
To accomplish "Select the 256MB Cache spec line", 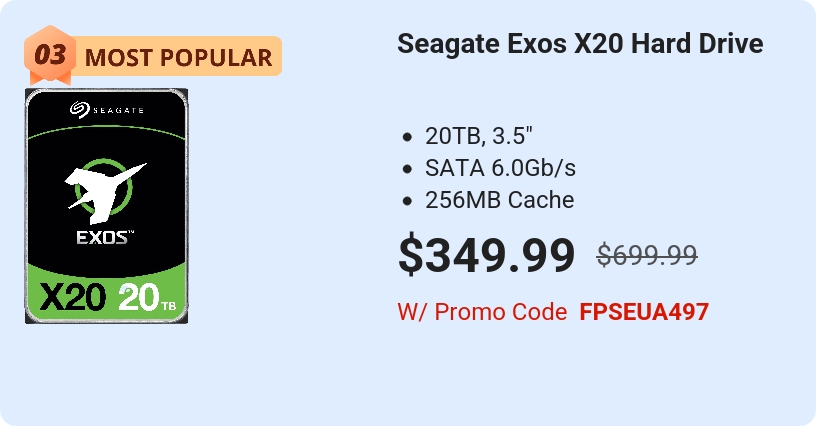I will tap(499, 200).
